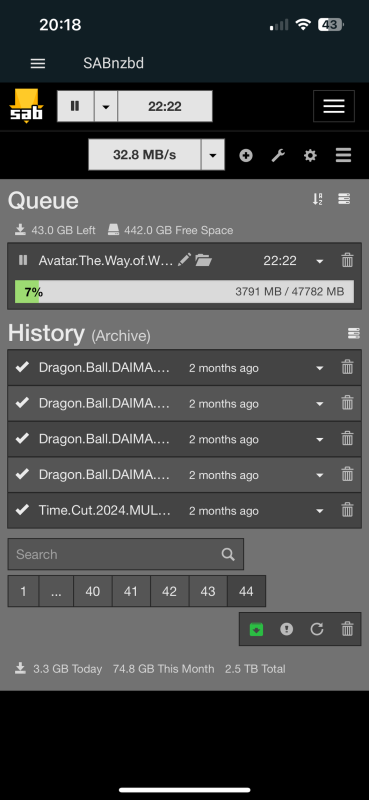Viewport: 369px width, 800px height.
Task: Toggle the green archive history button
Action: pos(256,630)
